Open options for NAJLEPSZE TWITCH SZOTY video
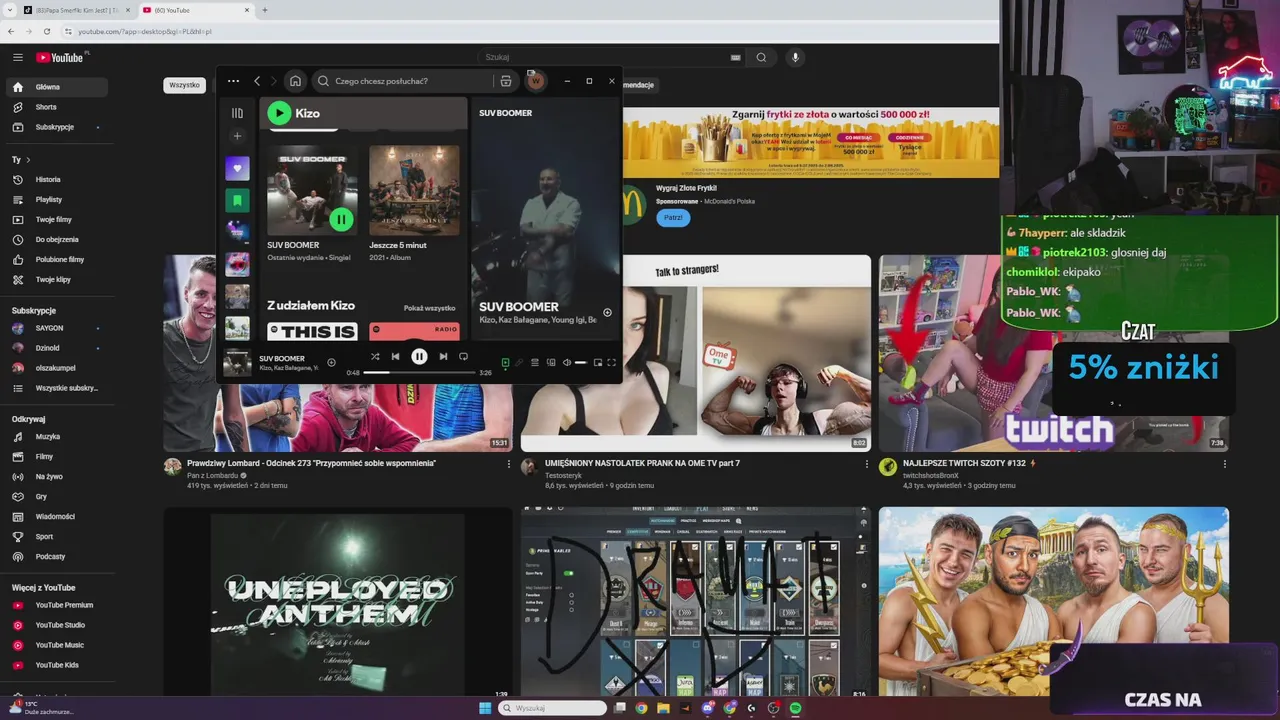Image resolution: width=1280 pixels, height=720 pixels. click(1224, 464)
